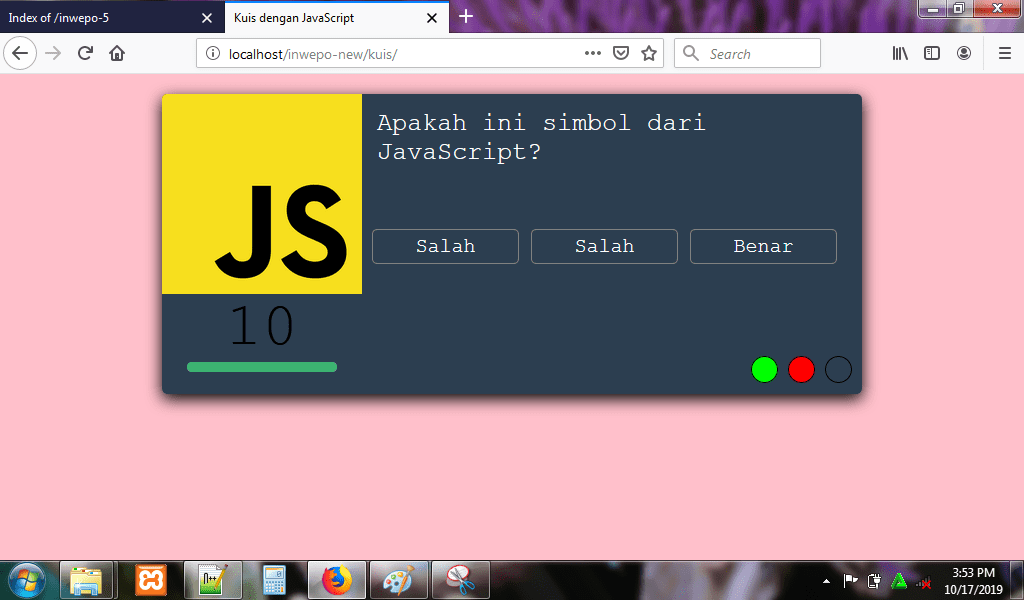Click the empty dark progress circle
Screen dimensions: 1024x600
coord(839,370)
